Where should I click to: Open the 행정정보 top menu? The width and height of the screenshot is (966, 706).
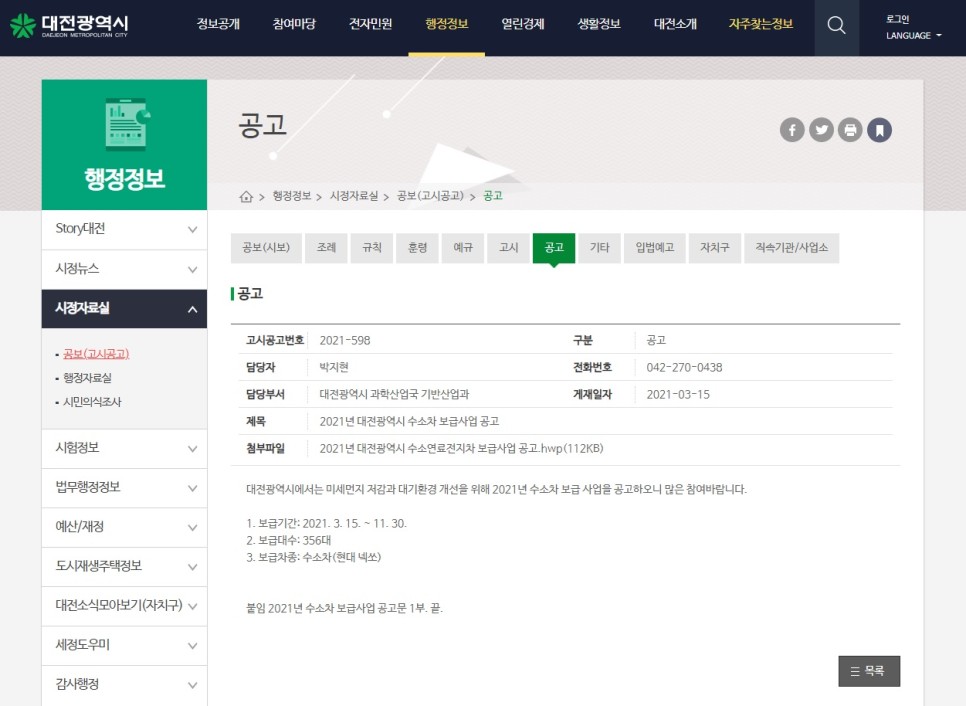tap(447, 24)
